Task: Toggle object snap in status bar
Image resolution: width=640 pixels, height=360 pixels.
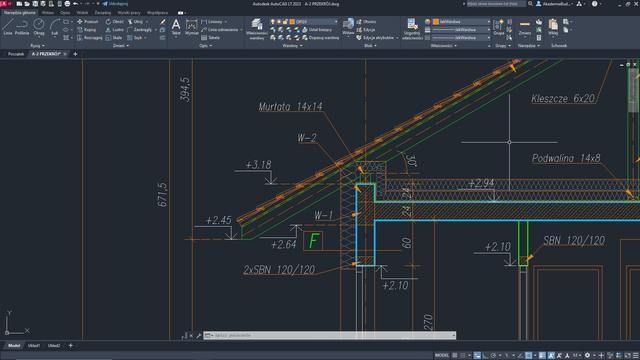Action: point(529,356)
